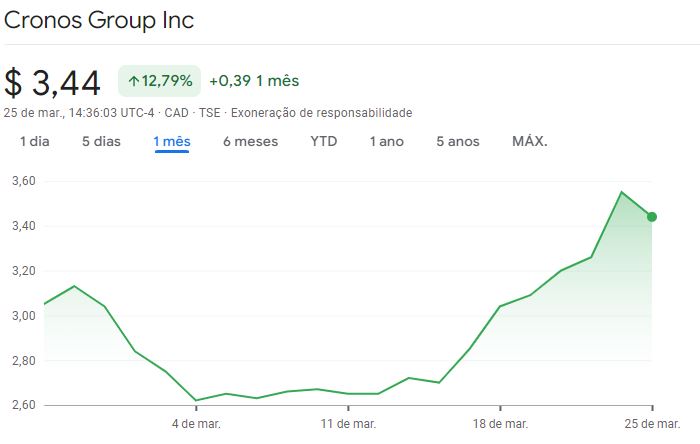The width and height of the screenshot is (700, 444).
Task: Click the green up arrow in percentage badge
Action: point(134,81)
